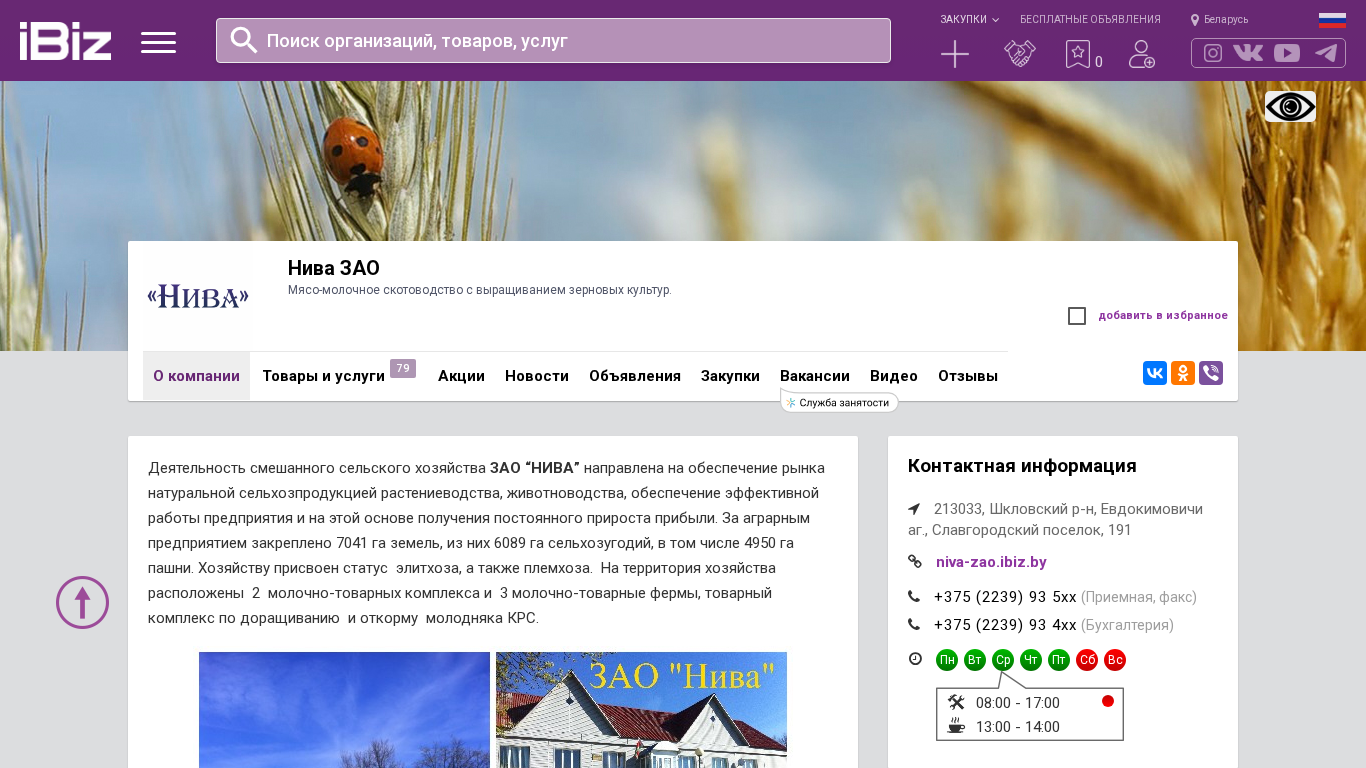
Task: Open Бесплатные объявления link
Action: (1090, 20)
